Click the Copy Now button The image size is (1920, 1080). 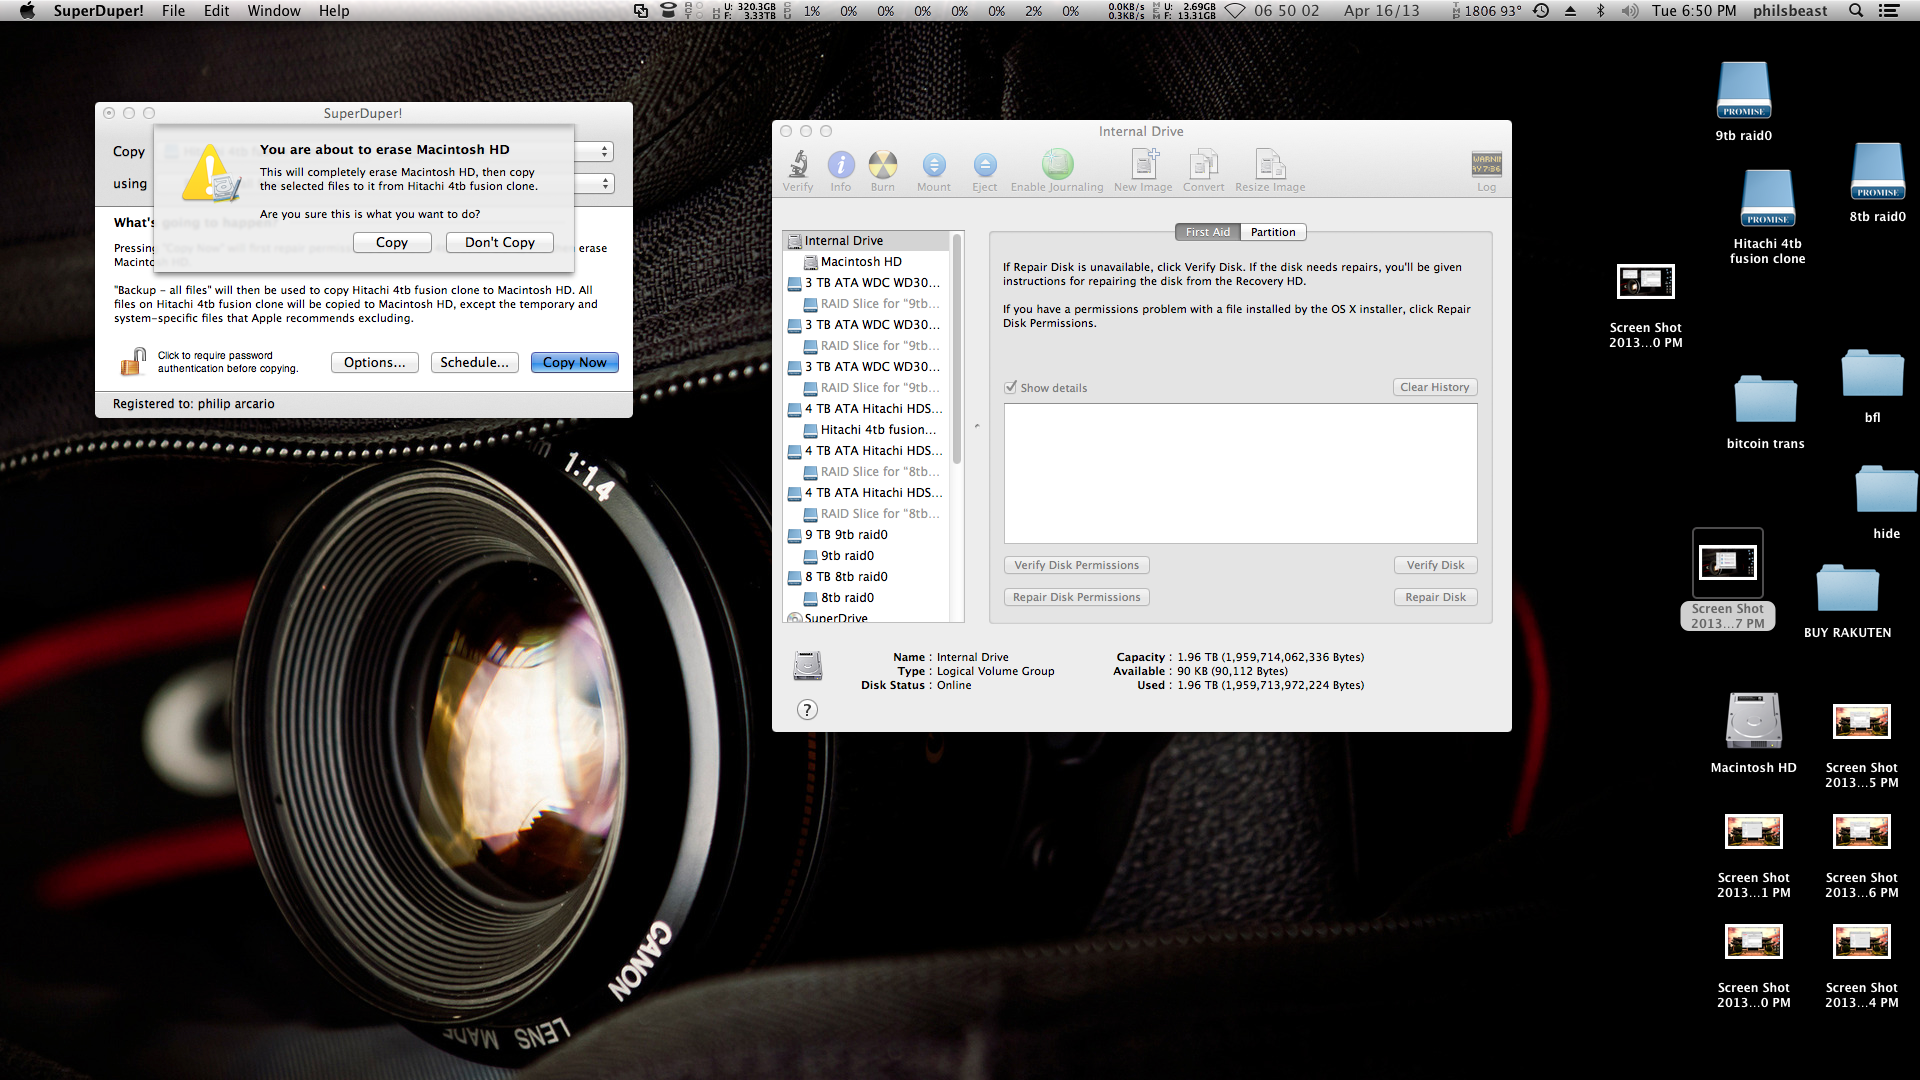point(574,363)
